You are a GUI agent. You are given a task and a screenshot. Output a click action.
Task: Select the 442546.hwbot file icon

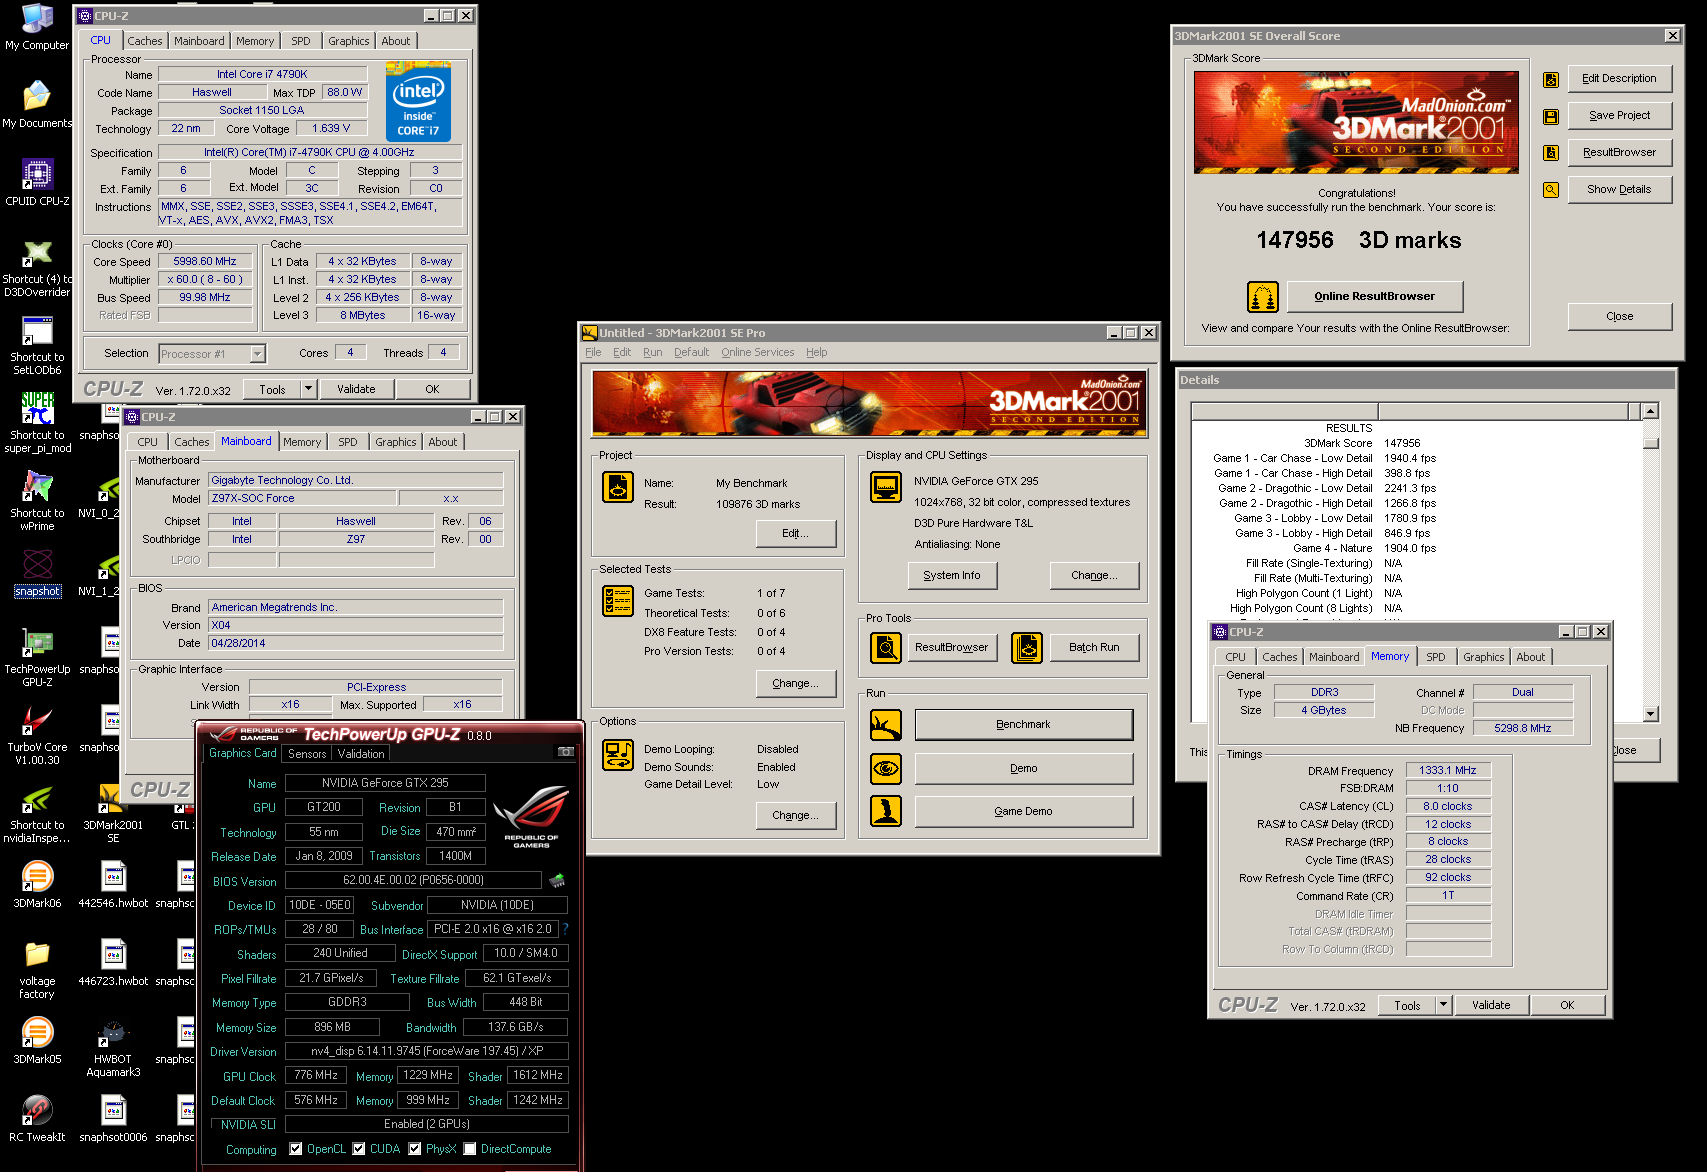(x=113, y=884)
